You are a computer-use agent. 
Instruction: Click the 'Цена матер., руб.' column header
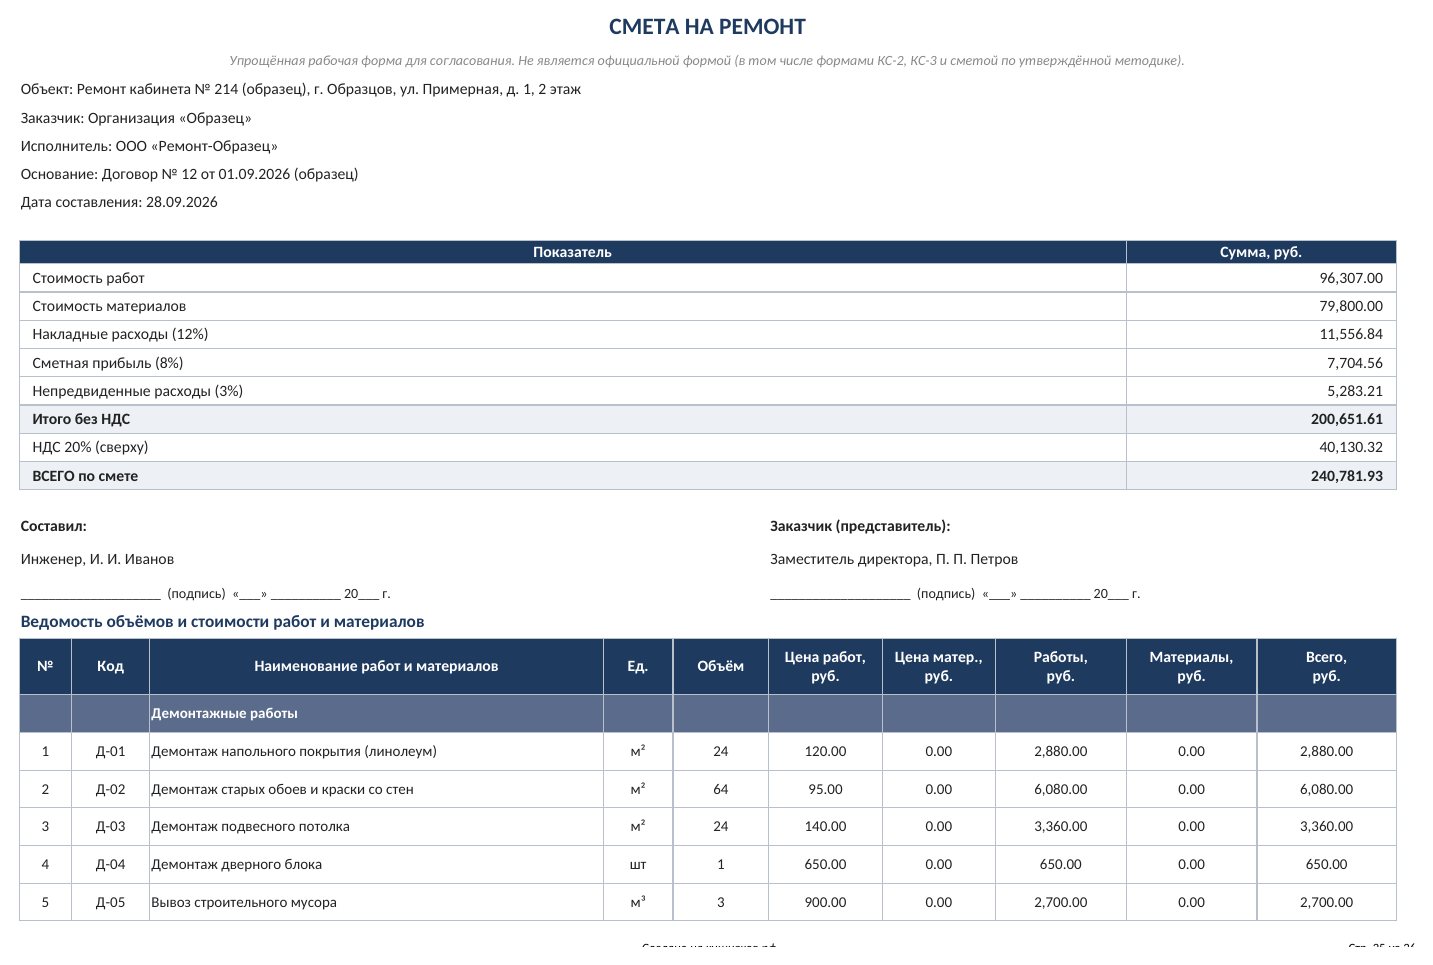[x=938, y=666]
